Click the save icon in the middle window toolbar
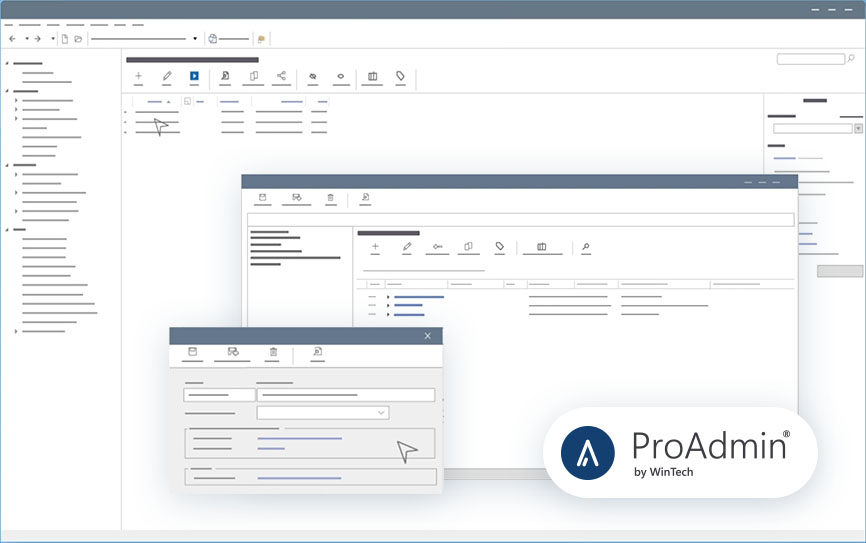This screenshot has width=866, height=543. pos(263,197)
